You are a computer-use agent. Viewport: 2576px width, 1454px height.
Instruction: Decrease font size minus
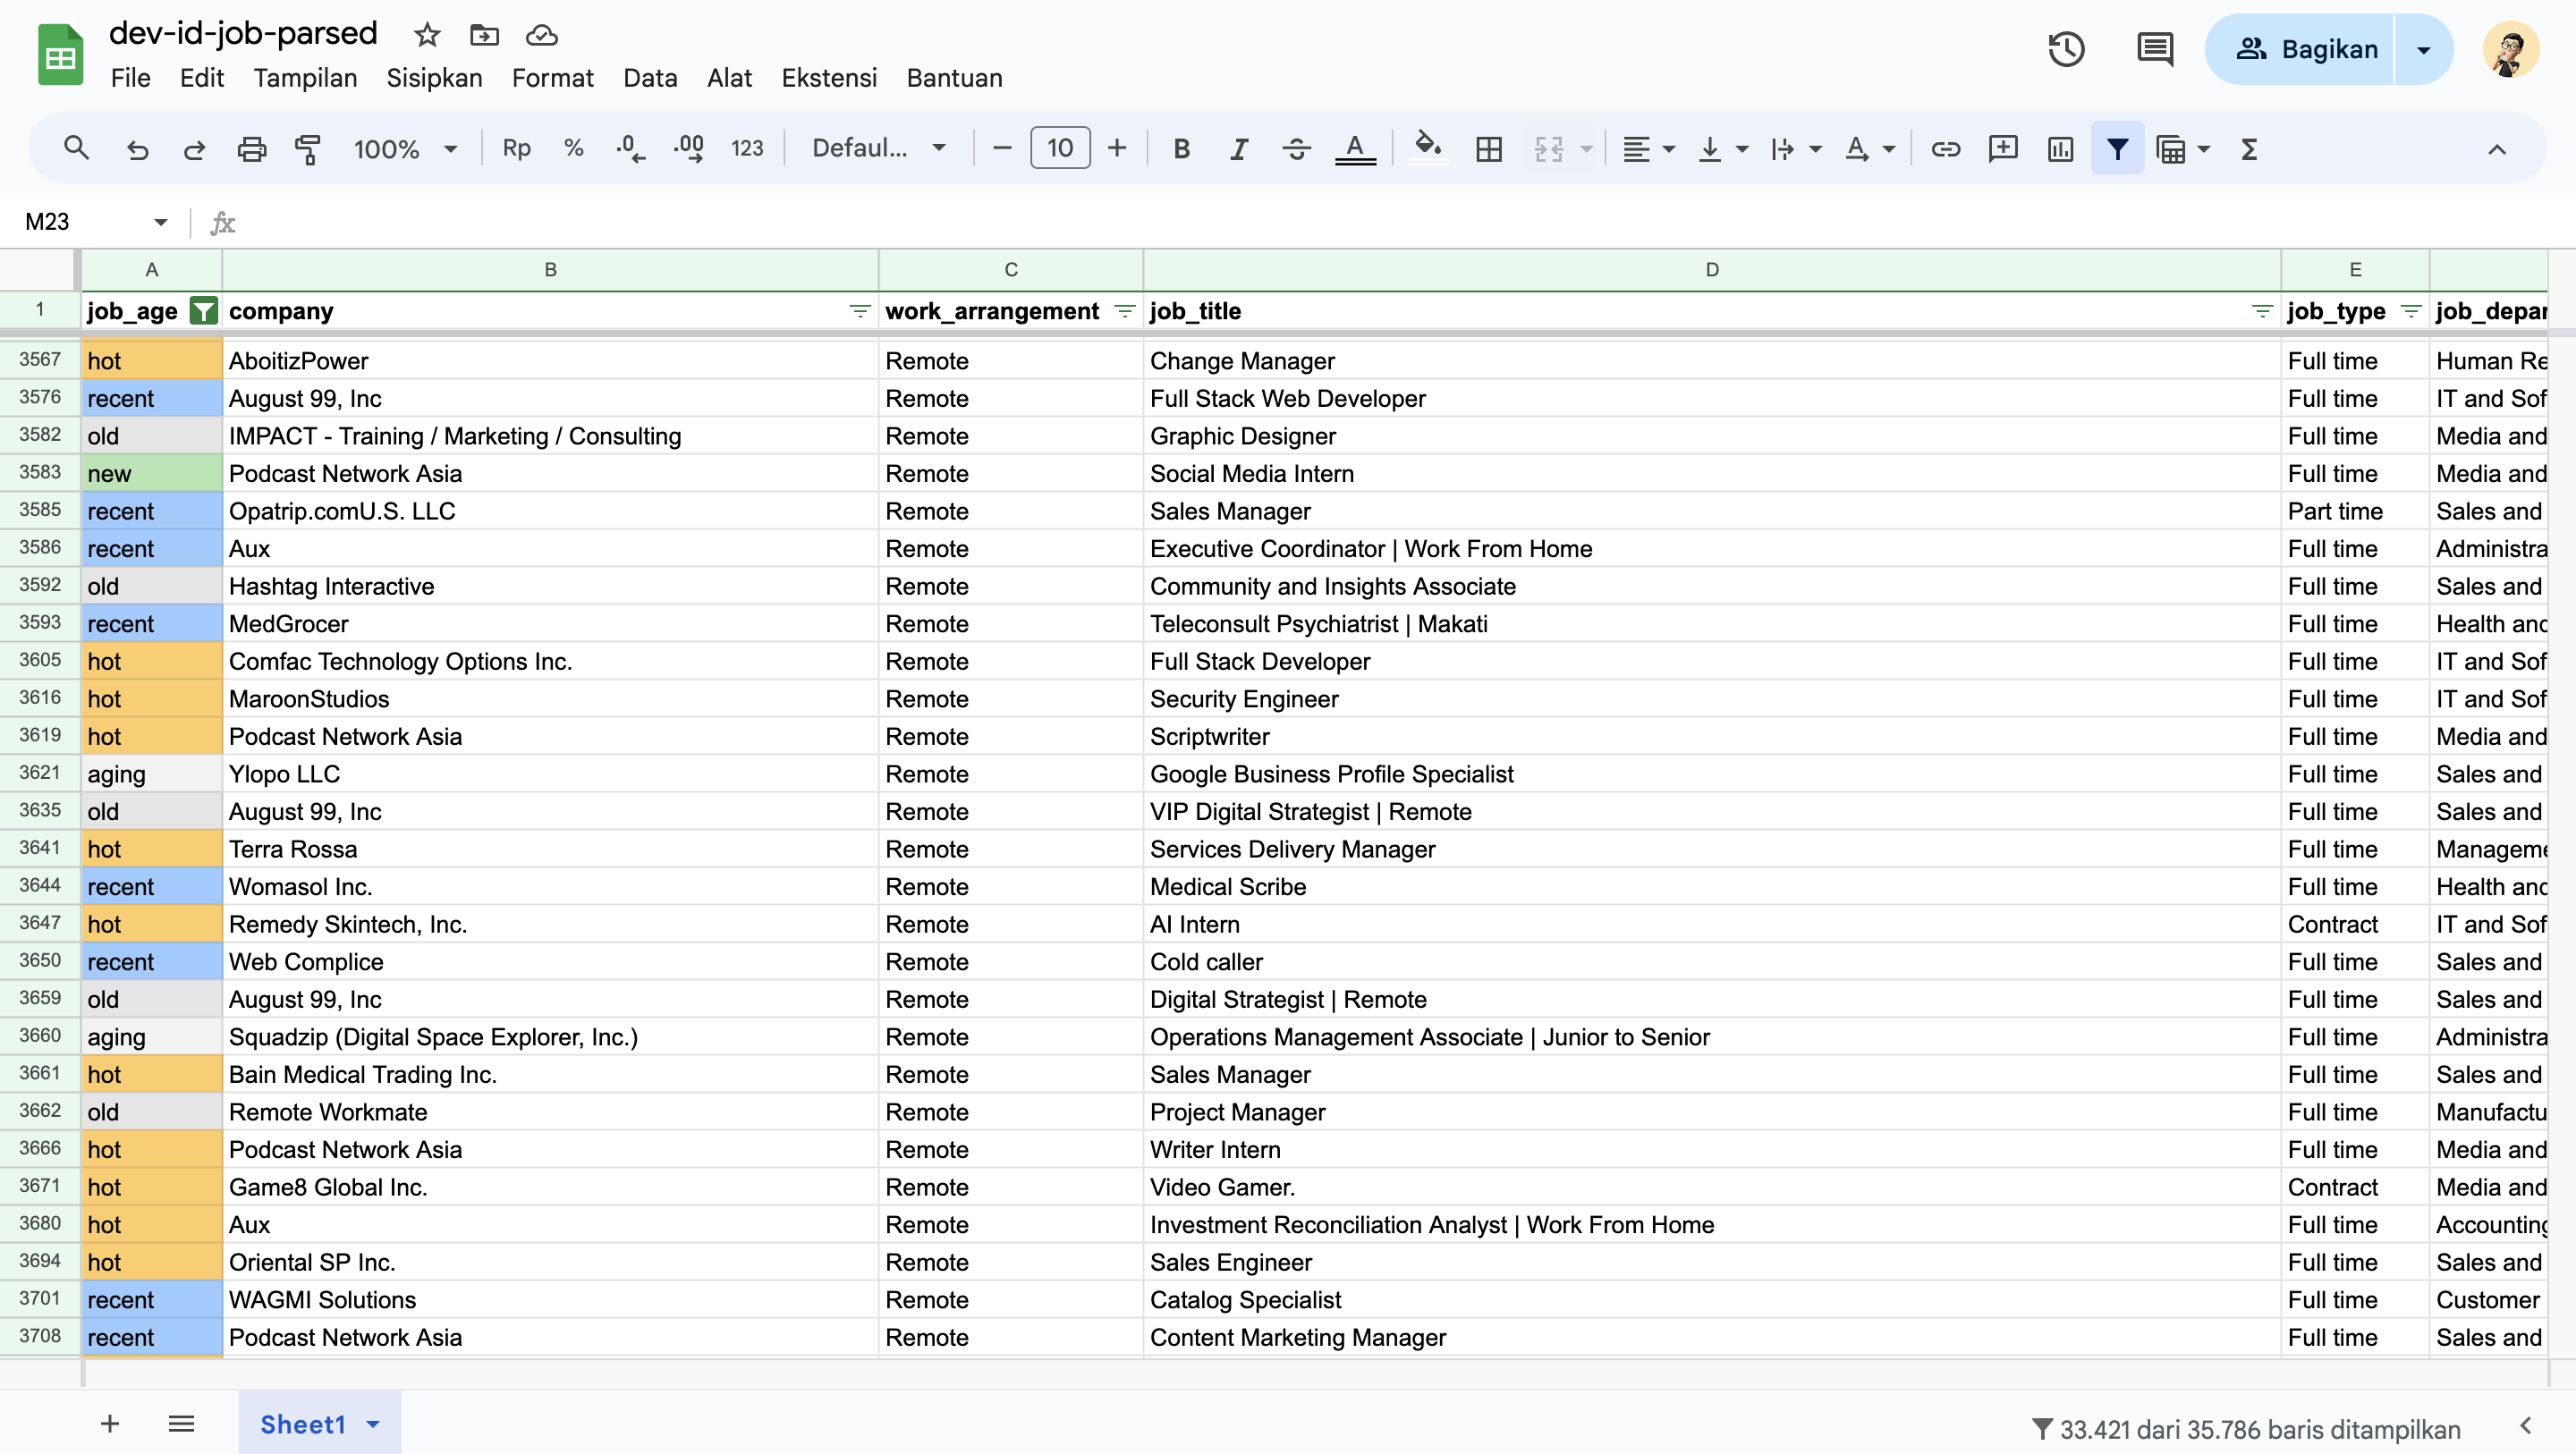click(x=1002, y=149)
